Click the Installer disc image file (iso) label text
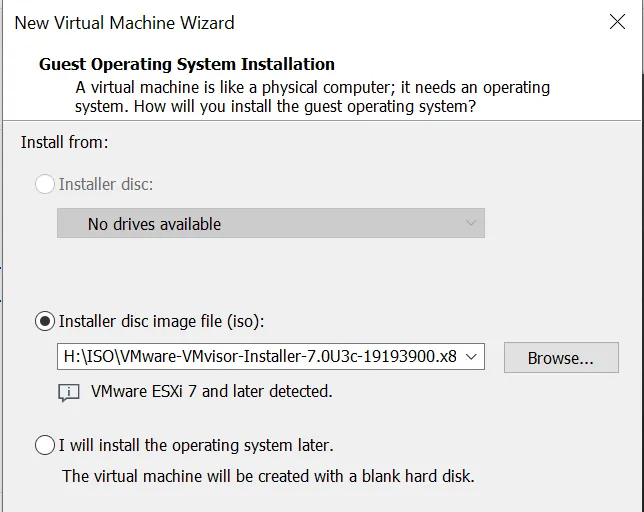The width and height of the screenshot is (644, 512). 161,321
